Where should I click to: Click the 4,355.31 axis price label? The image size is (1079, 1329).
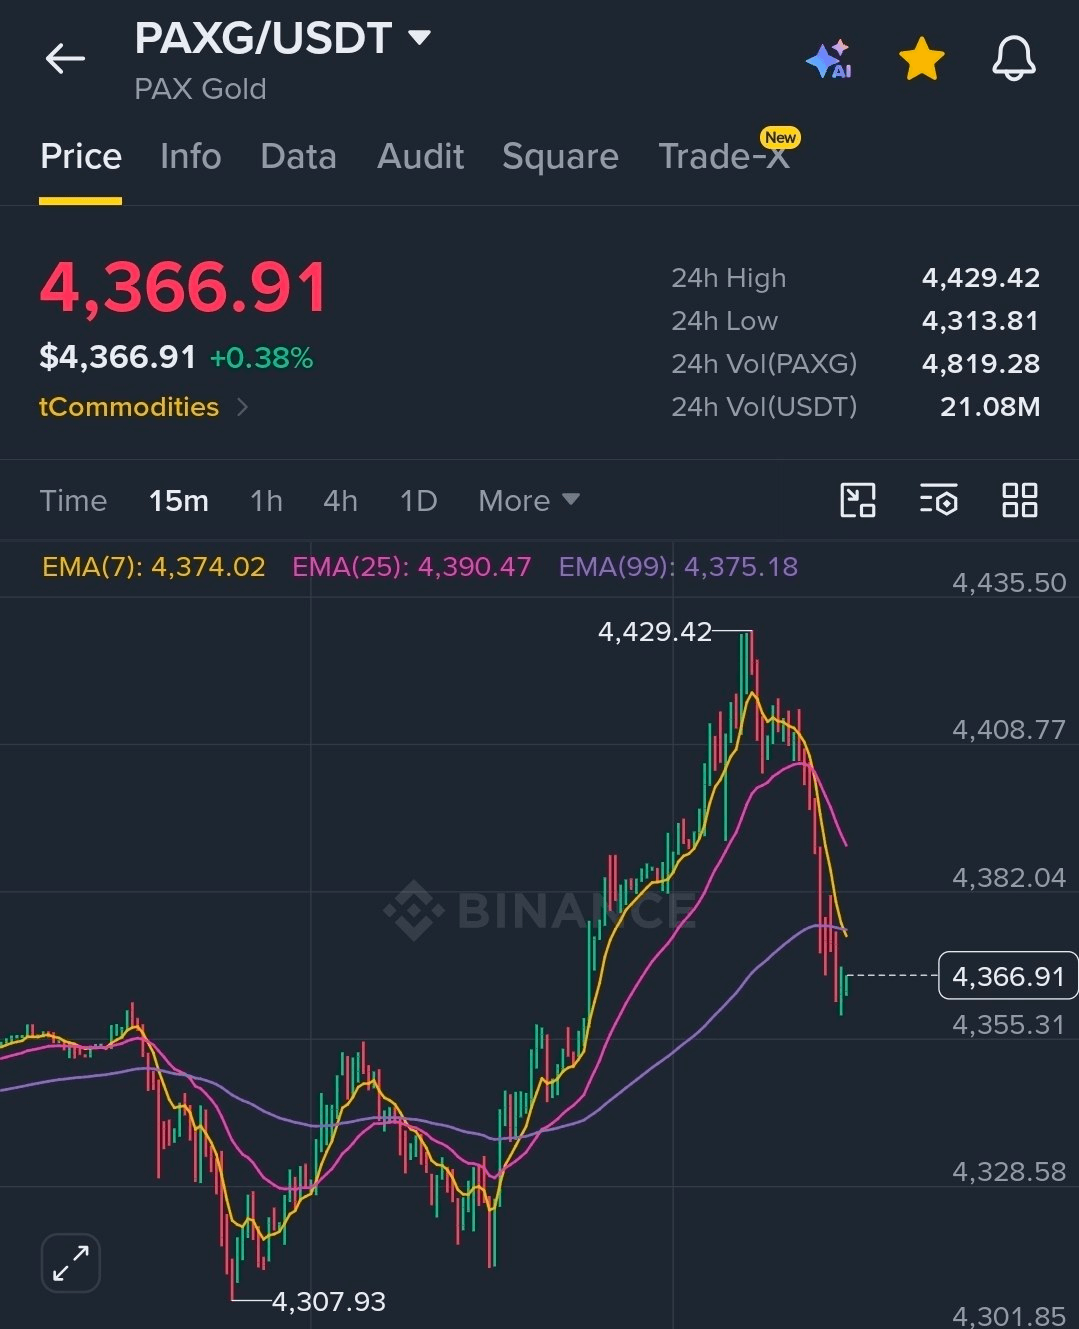pyautogui.click(x=1009, y=1025)
